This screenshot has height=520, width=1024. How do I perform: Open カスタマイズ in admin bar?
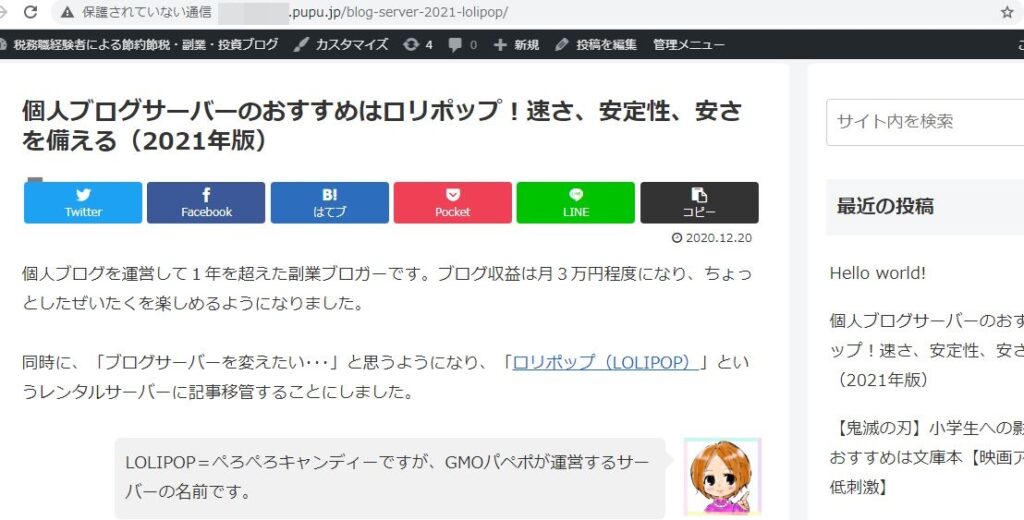pos(340,44)
